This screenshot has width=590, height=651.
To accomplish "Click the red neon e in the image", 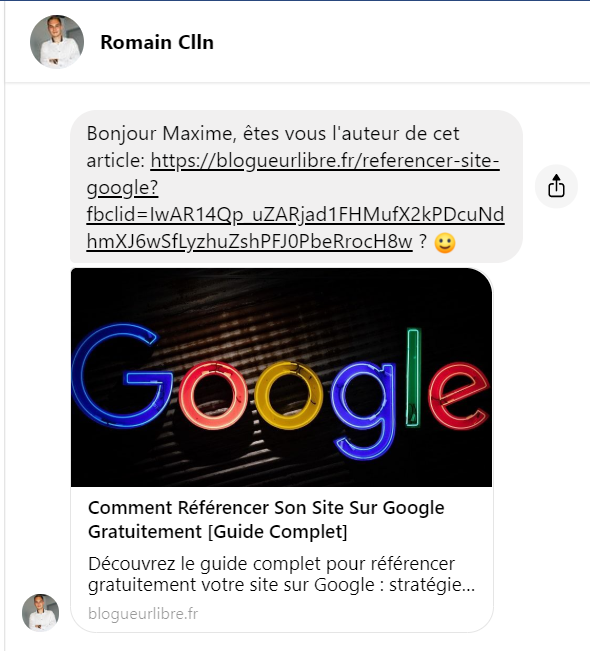I will [x=458, y=396].
